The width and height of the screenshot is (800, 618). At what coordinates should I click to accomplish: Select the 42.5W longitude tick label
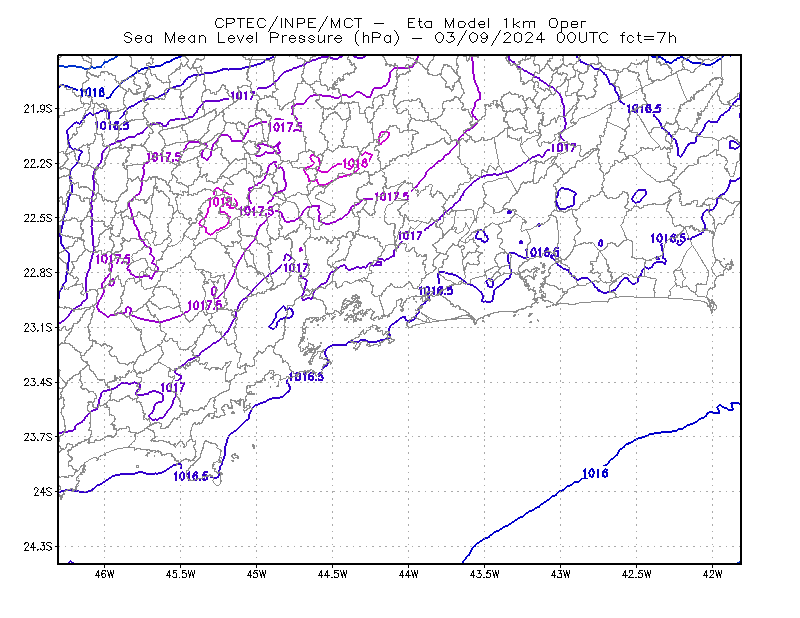point(637,574)
